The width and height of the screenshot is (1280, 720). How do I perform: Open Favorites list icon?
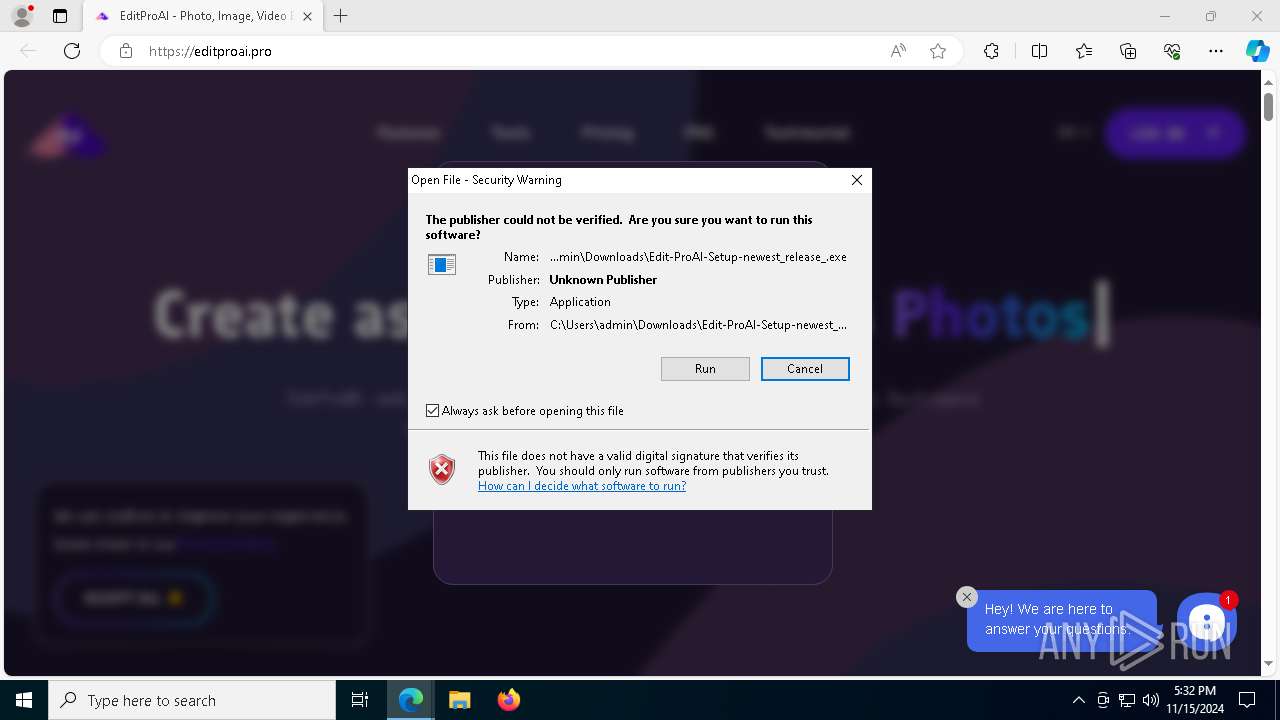point(1084,51)
